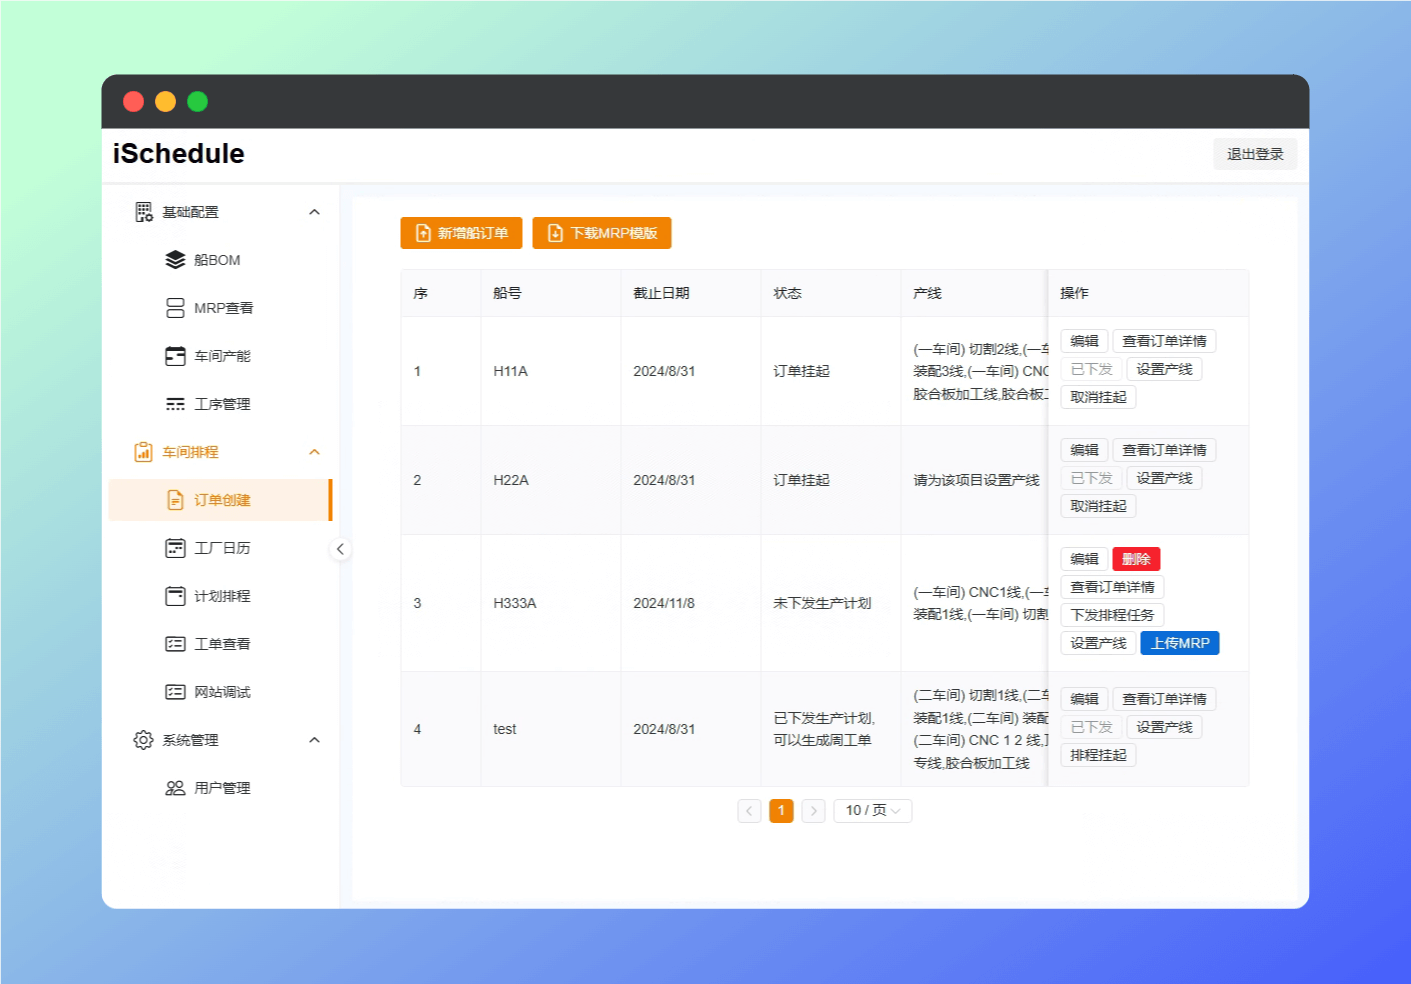The width and height of the screenshot is (1411, 984).
Task: Click 设置产线 for ship test
Action: [1164, 727]
